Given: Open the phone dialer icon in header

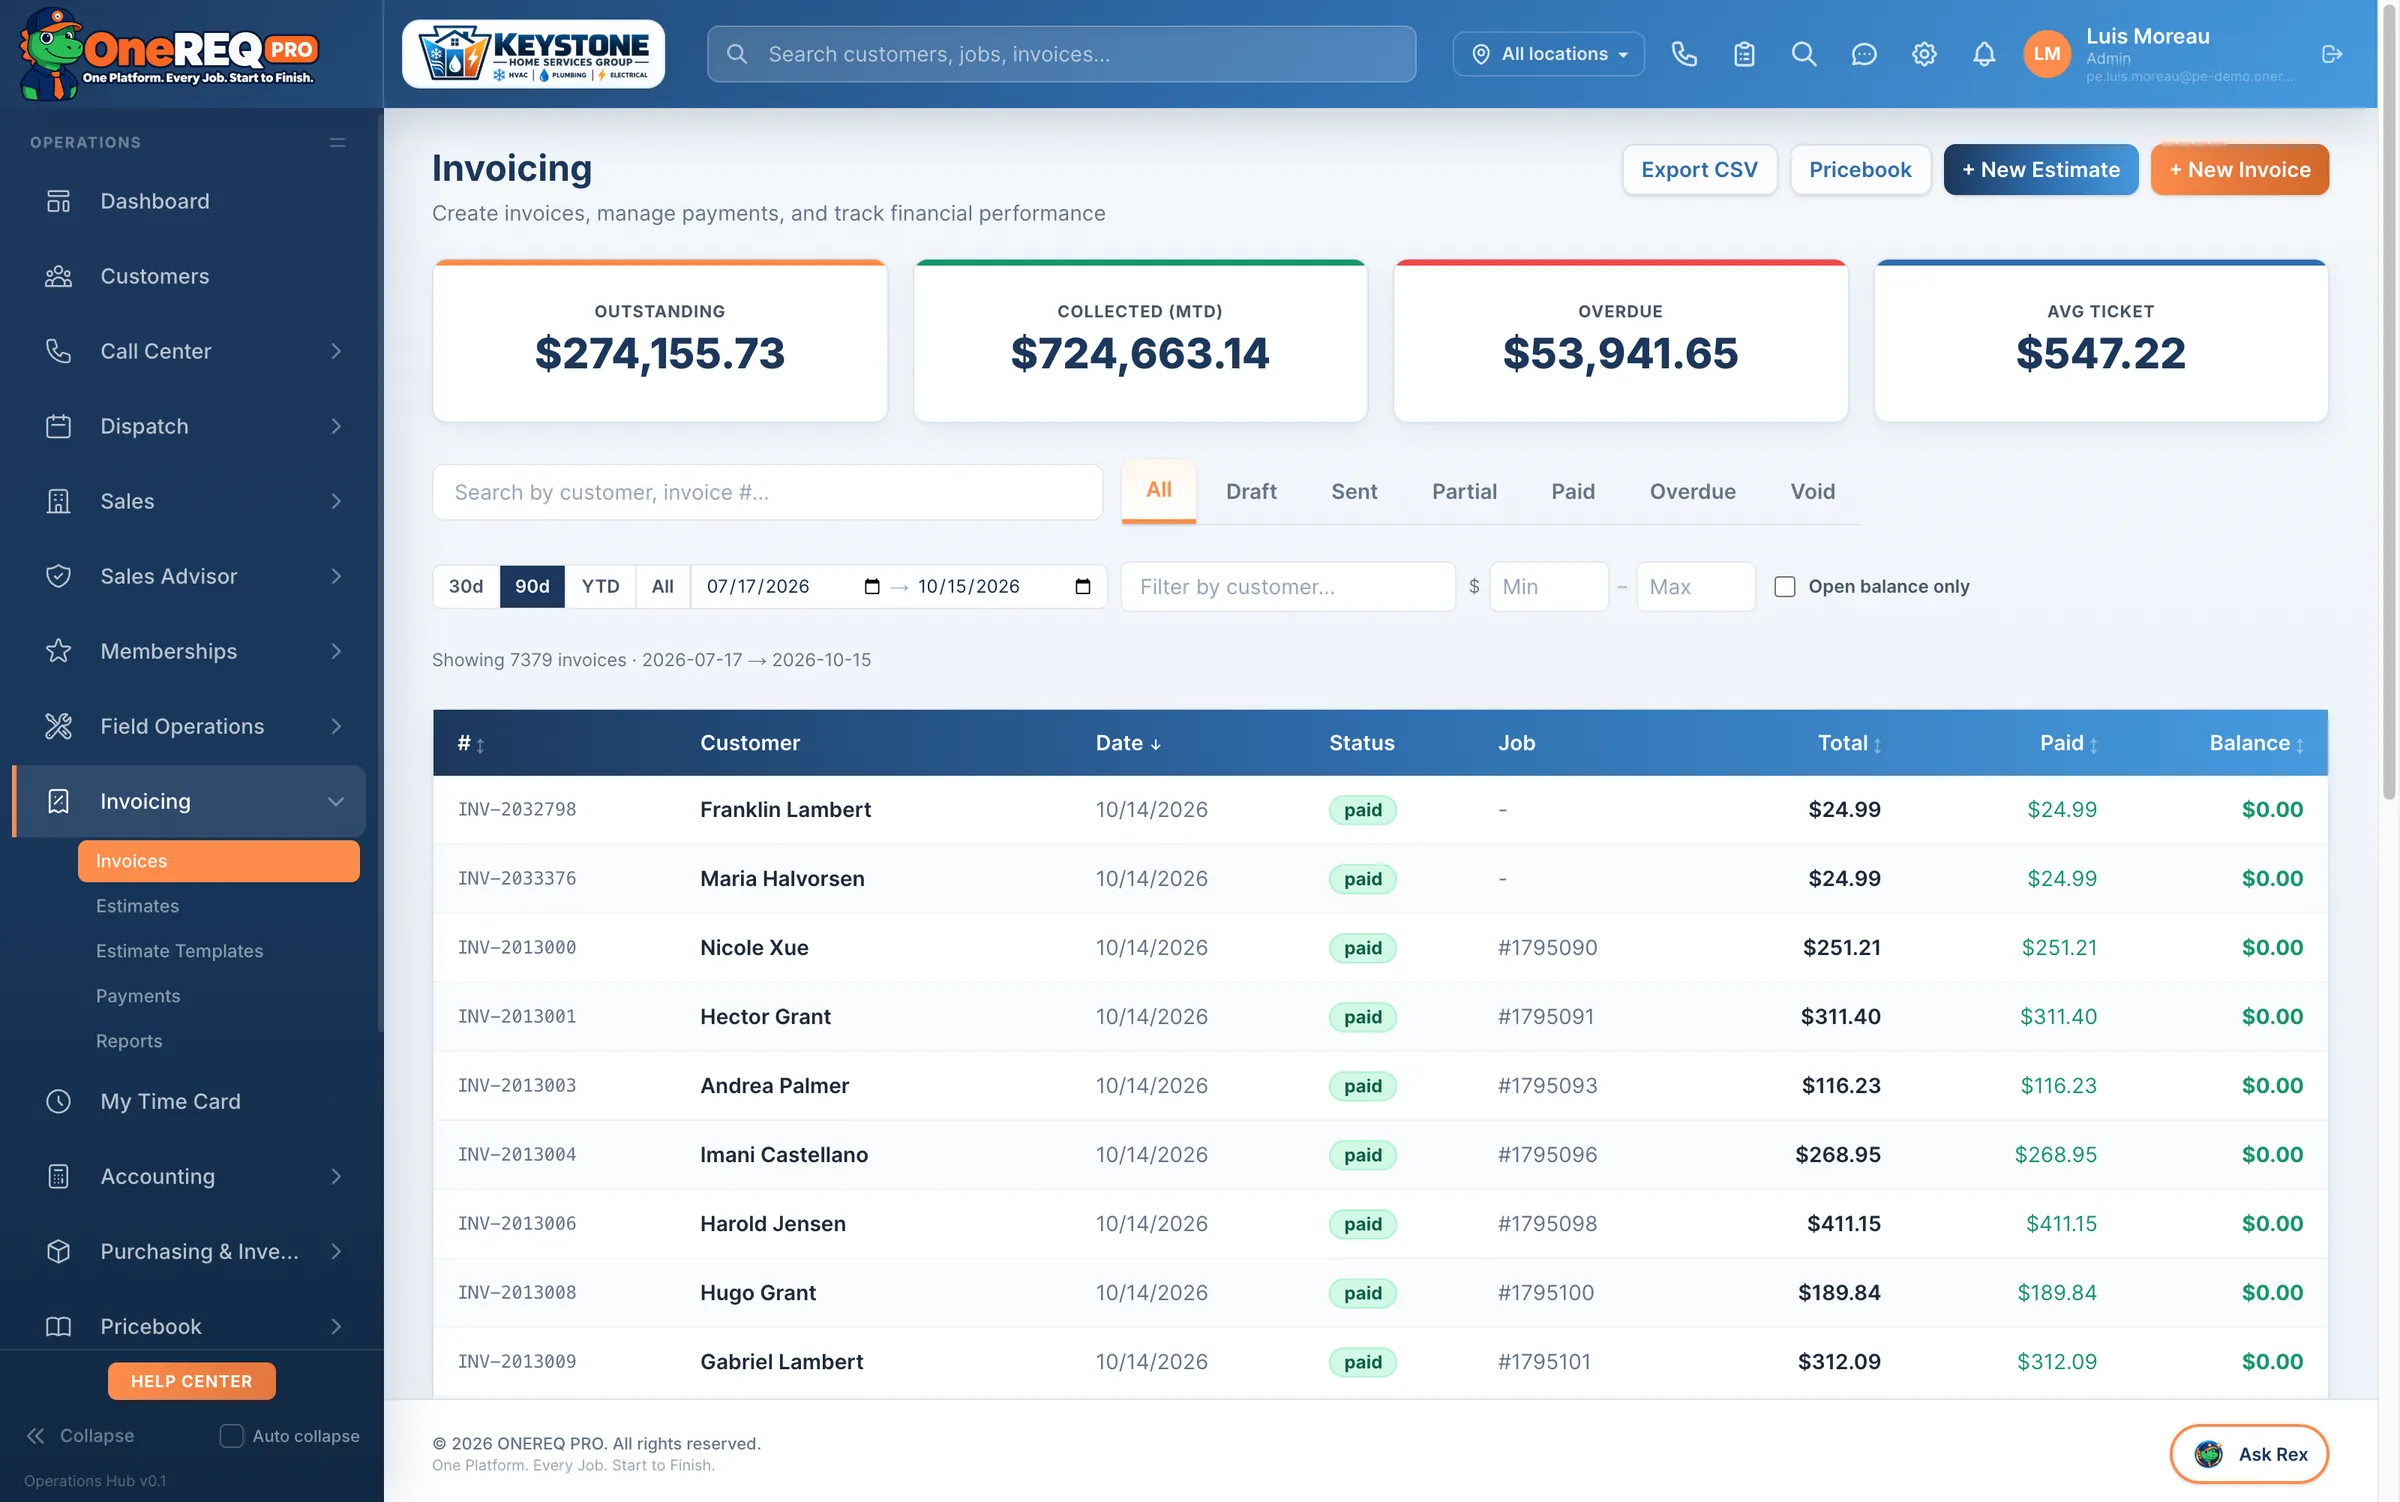Looking at the screenshot, I should (1684, 54).
